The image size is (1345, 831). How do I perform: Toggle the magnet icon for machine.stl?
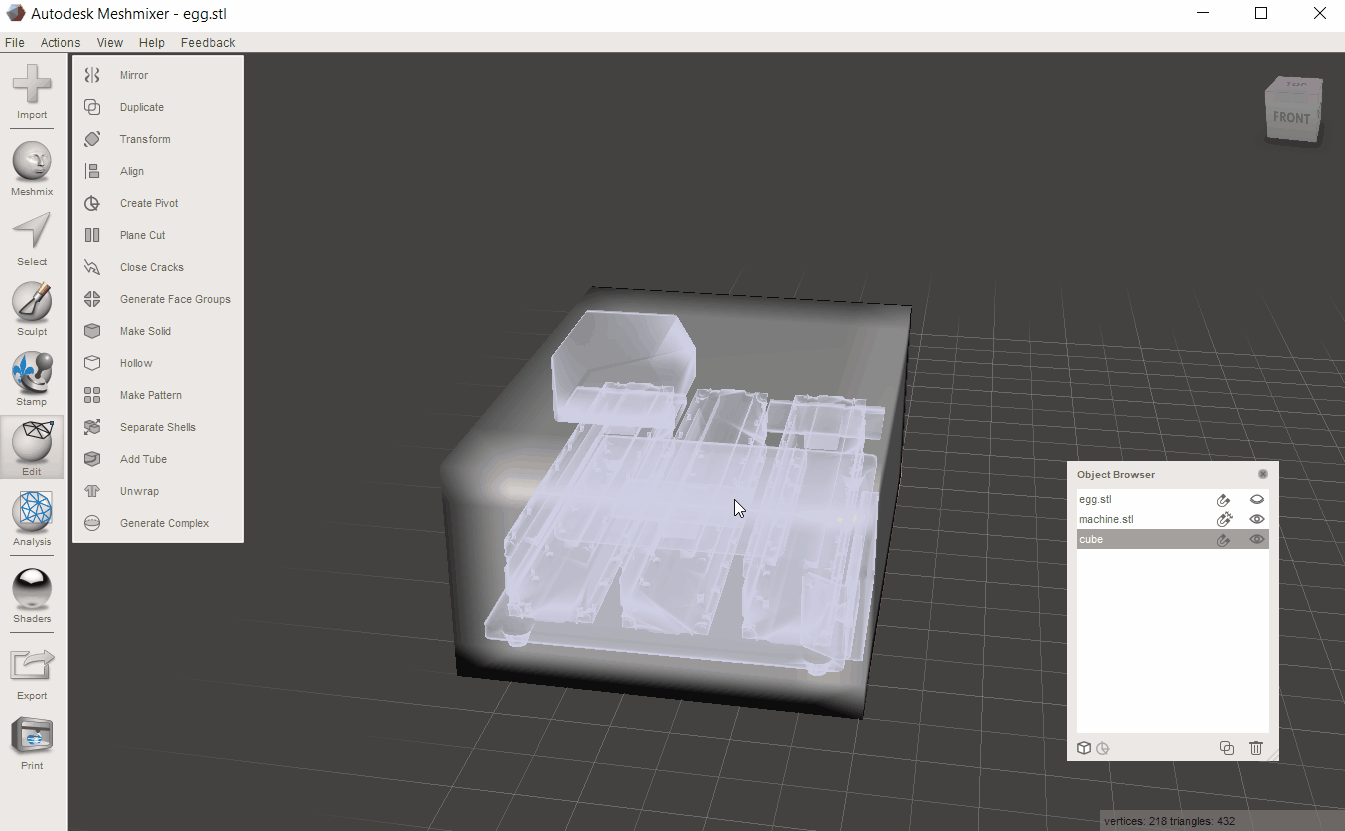point(1223,519)
